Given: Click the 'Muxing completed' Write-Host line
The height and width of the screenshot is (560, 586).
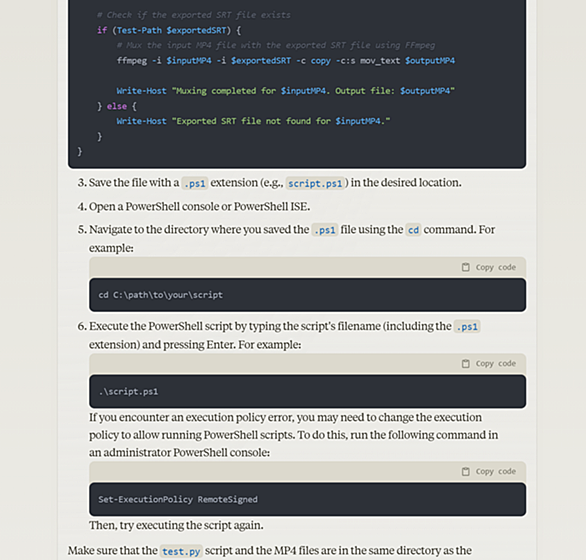Looking at the screenshot, I should pos(286,91).
